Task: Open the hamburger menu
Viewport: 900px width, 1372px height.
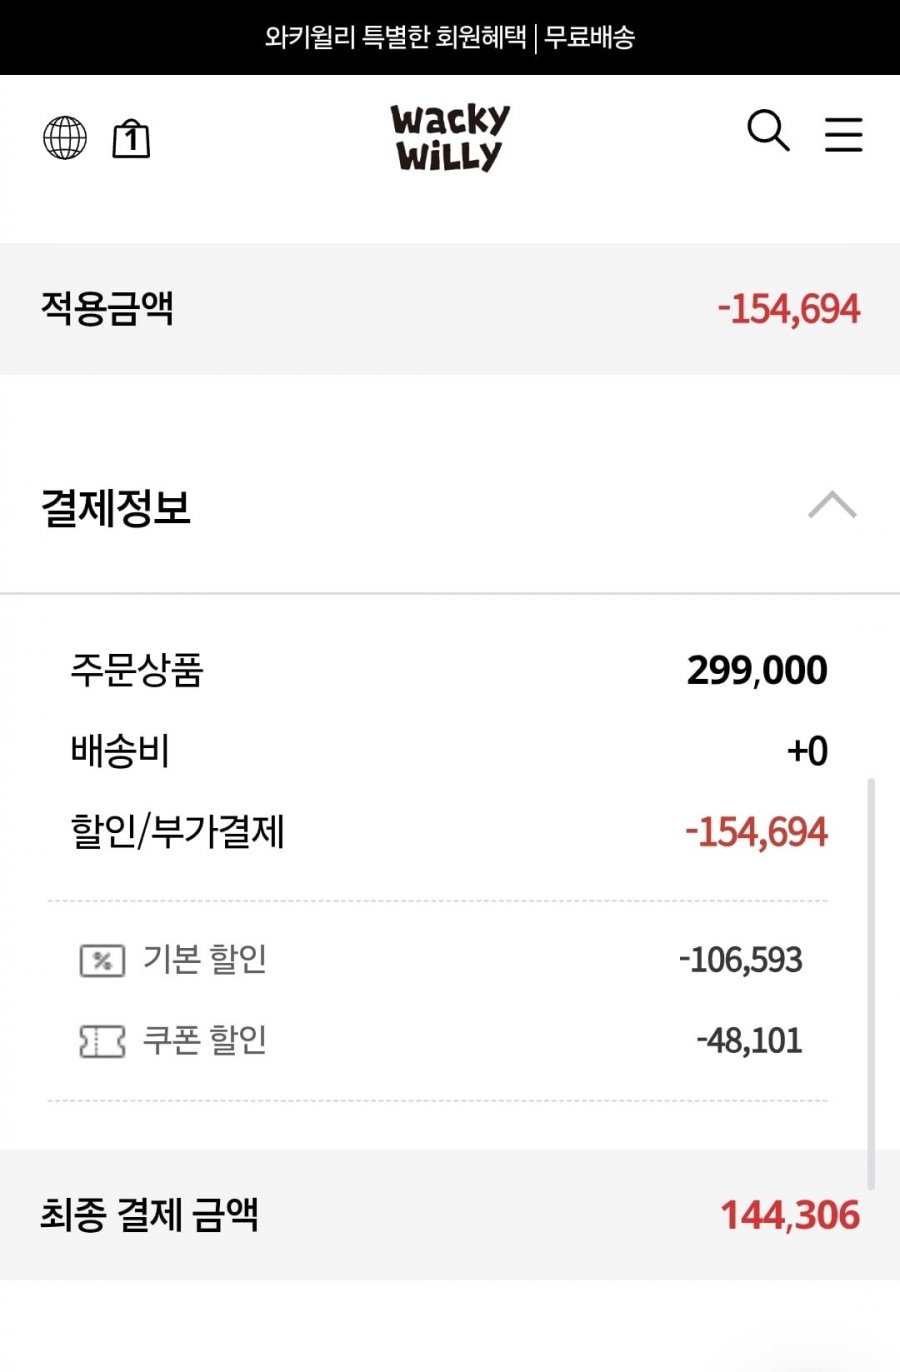Action: 843,134
